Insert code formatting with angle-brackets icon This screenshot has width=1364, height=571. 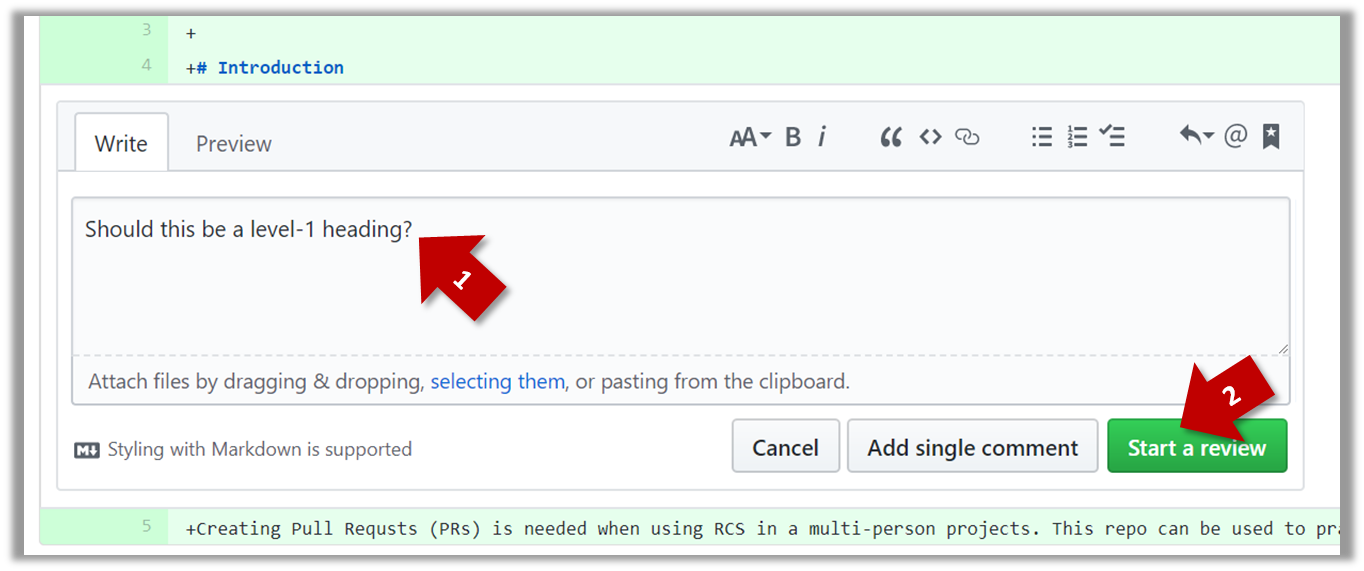930,138
